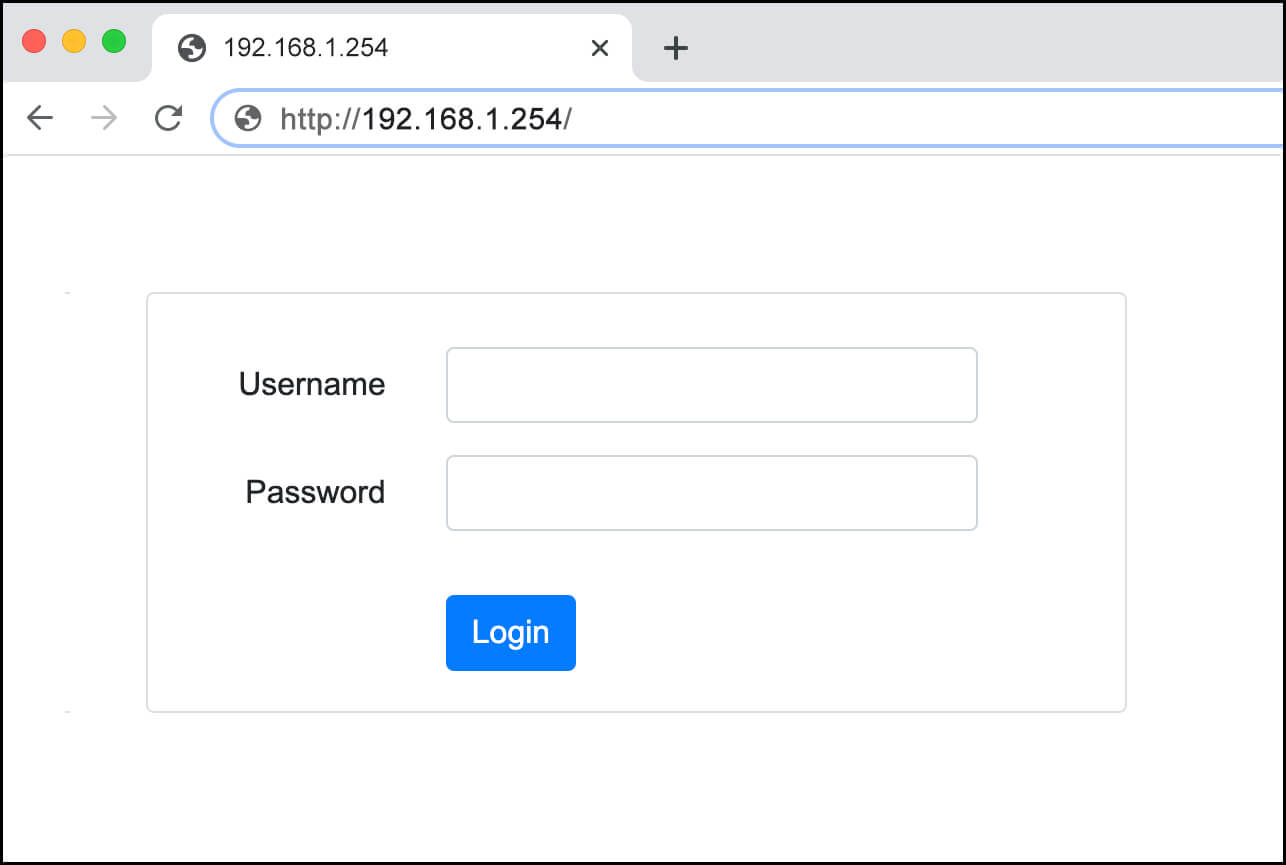Click the forward navigation arrow
The width and height of the screenshot is (1286, 865).
point(103,117)
